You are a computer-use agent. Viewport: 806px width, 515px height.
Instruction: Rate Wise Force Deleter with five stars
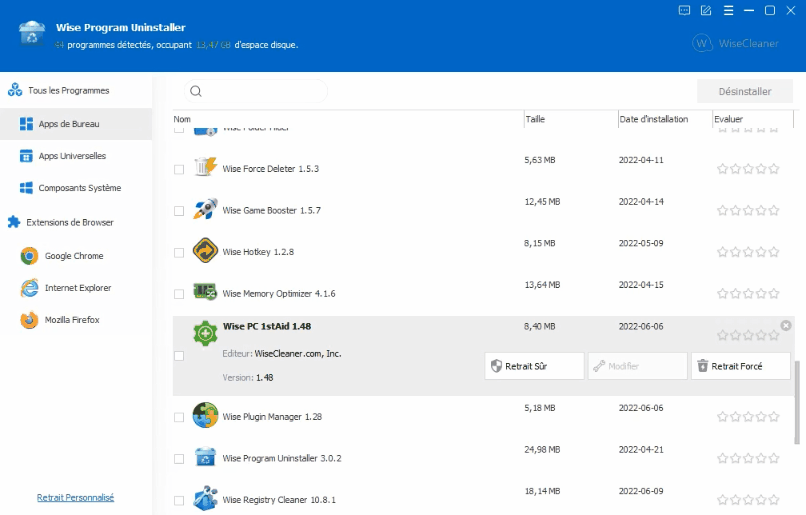coord(774,169)
